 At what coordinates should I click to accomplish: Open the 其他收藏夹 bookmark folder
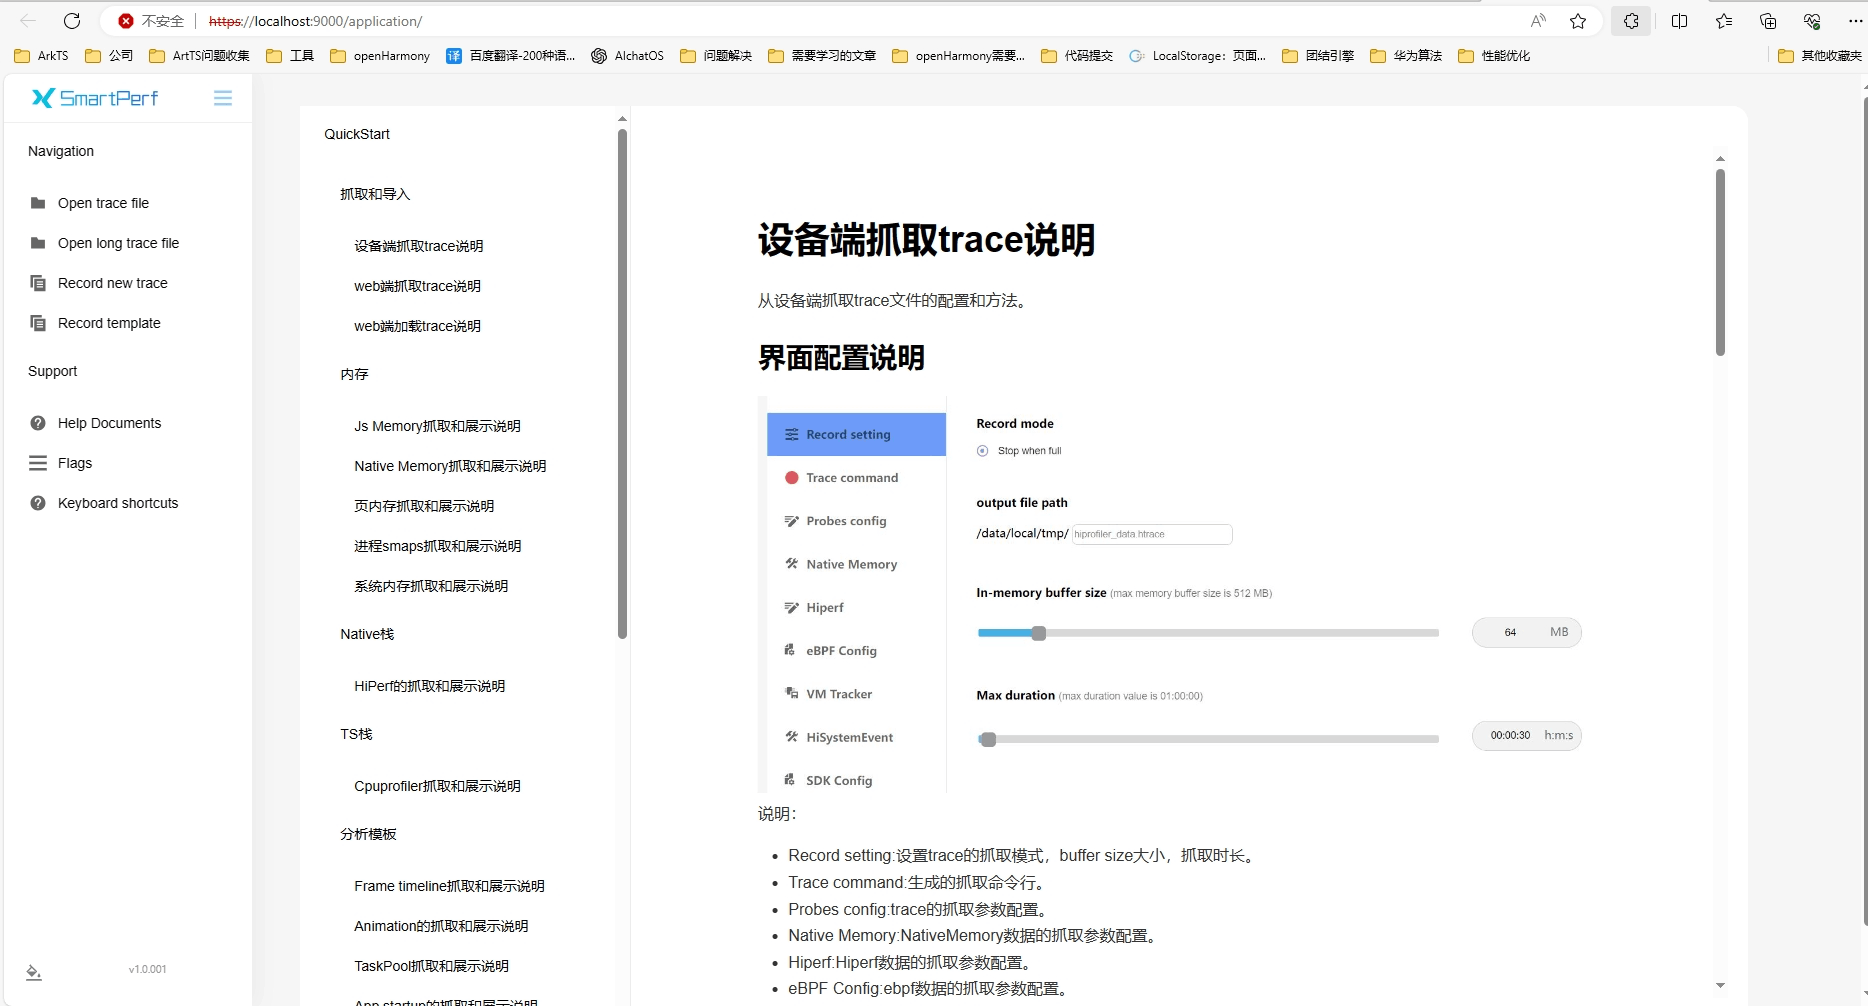[1820, 56]
